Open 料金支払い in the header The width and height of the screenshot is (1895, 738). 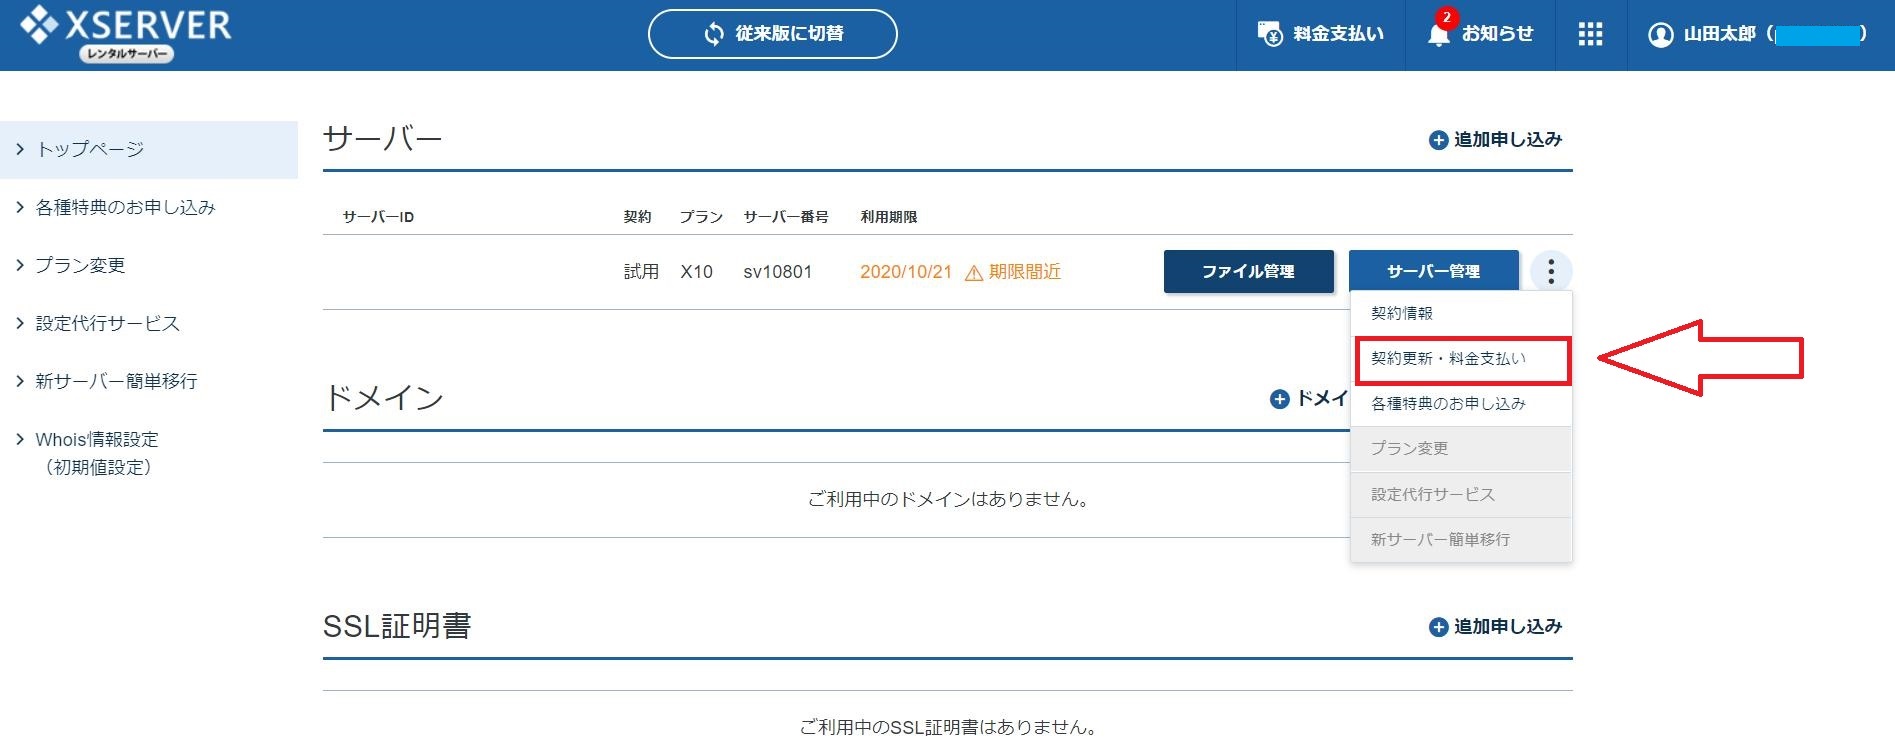1320,34
